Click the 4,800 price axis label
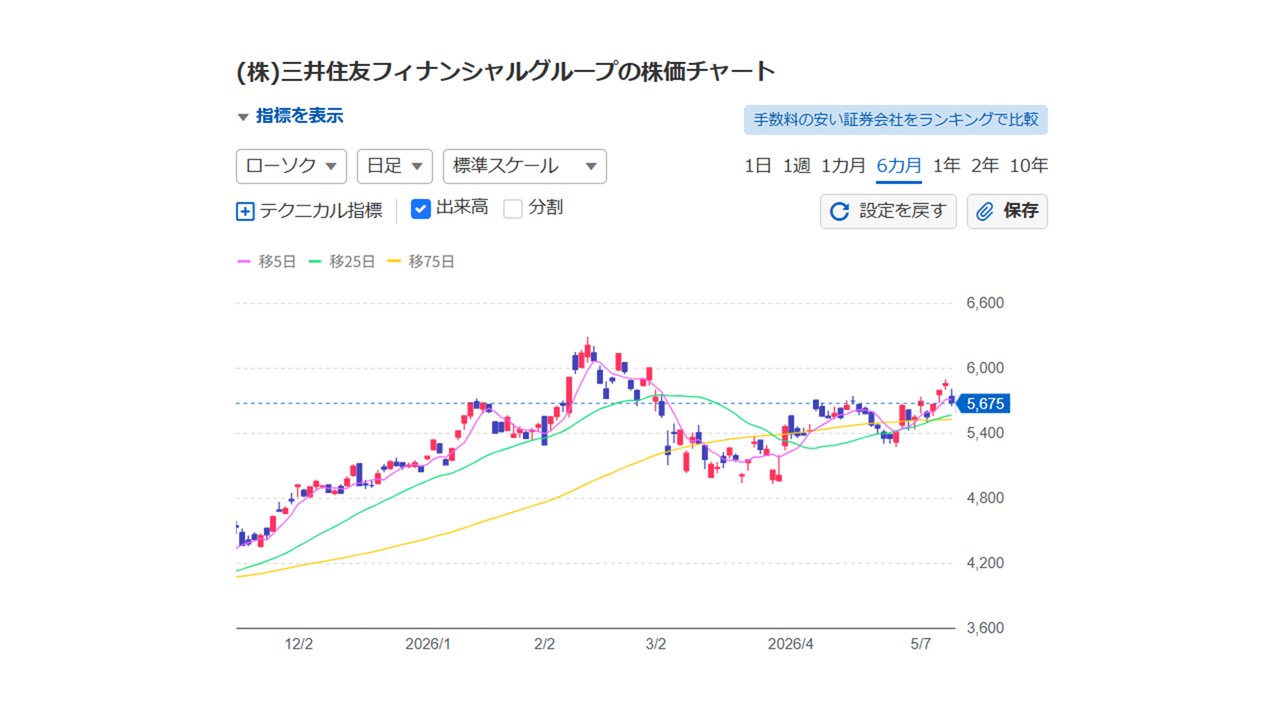Viewport: 1280px width, 720px height. pos(985,498)
